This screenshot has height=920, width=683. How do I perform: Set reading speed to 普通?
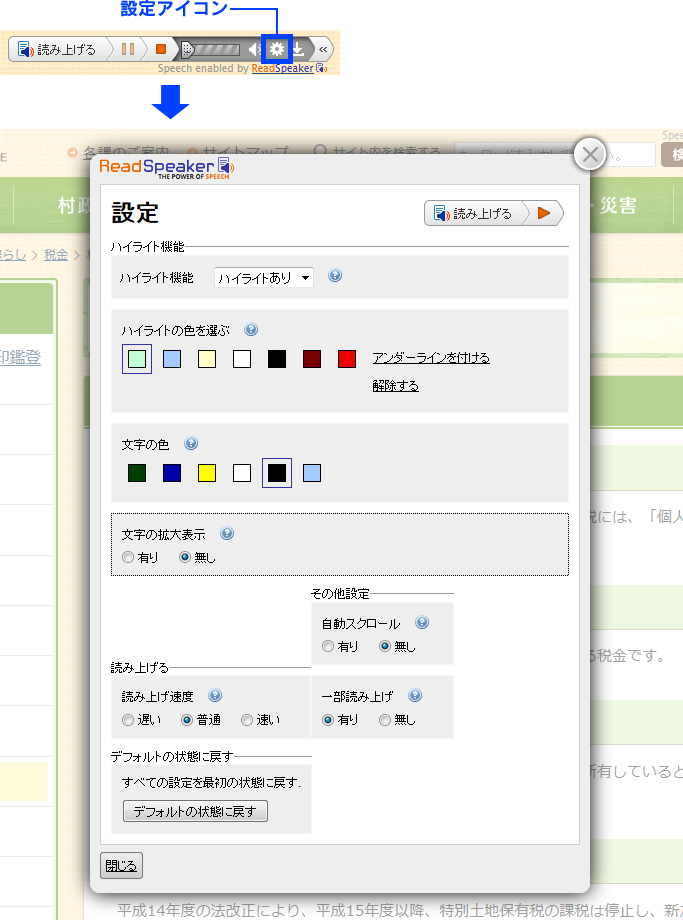click(187, 720)
